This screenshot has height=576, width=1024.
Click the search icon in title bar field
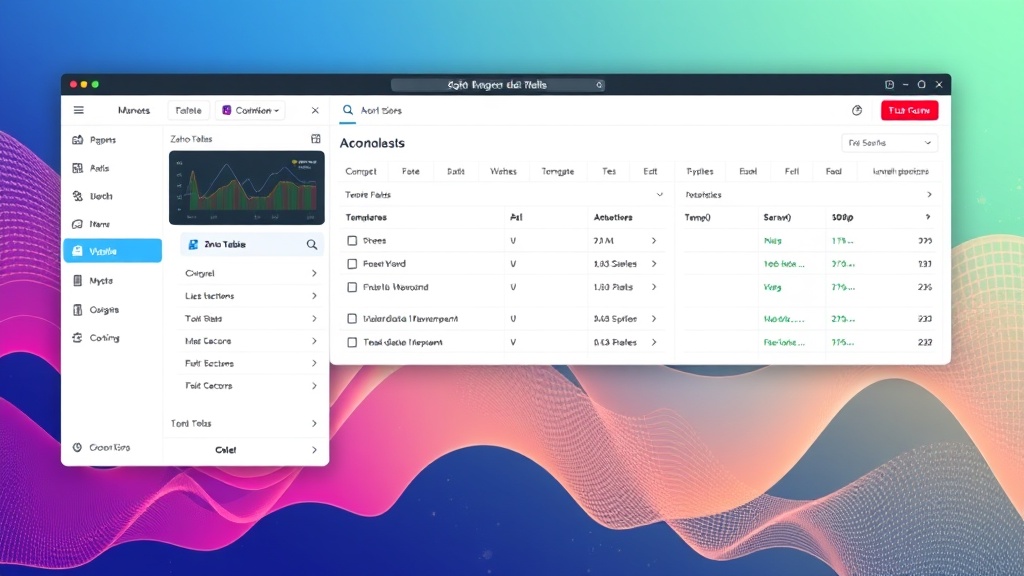[599, 85]
